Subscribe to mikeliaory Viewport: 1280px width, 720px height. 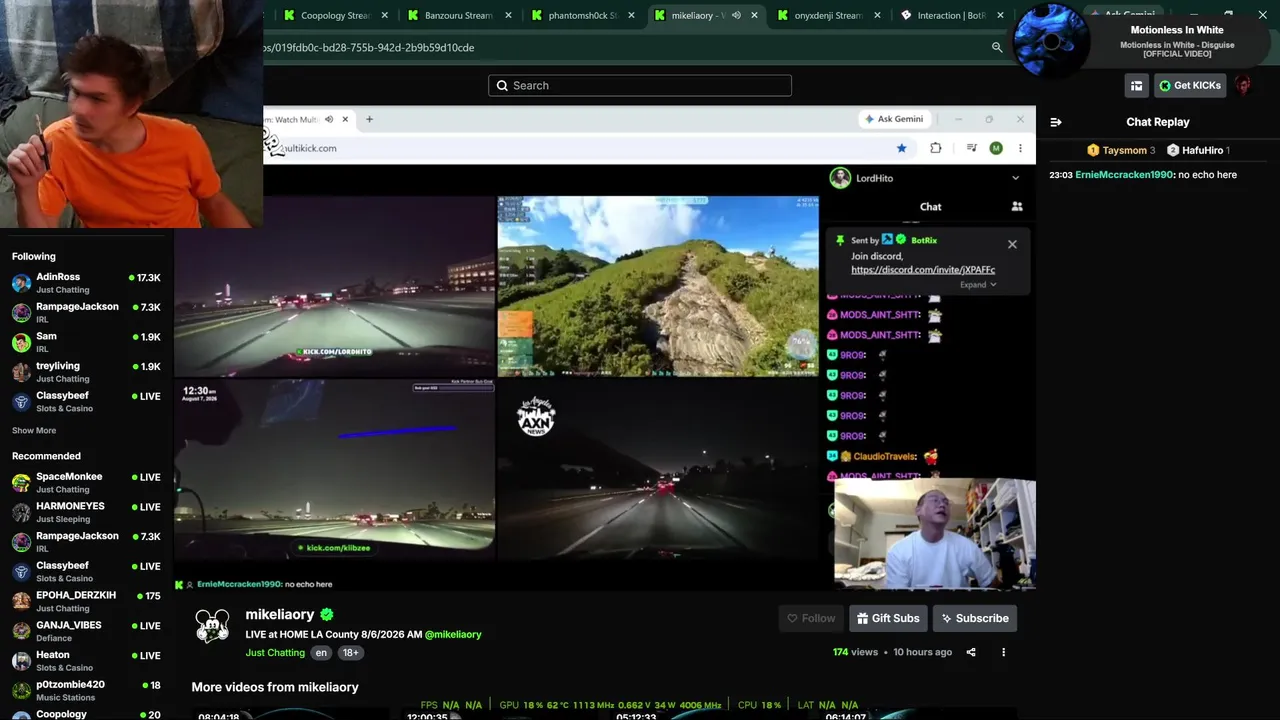975,618
